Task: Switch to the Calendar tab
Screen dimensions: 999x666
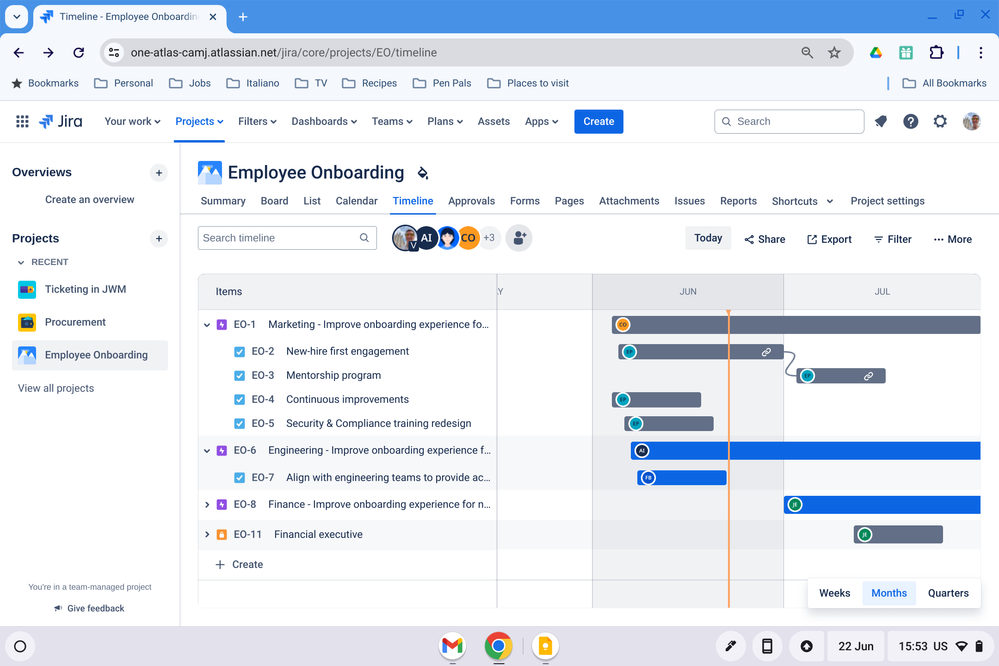Action: [x=356, y=201]
